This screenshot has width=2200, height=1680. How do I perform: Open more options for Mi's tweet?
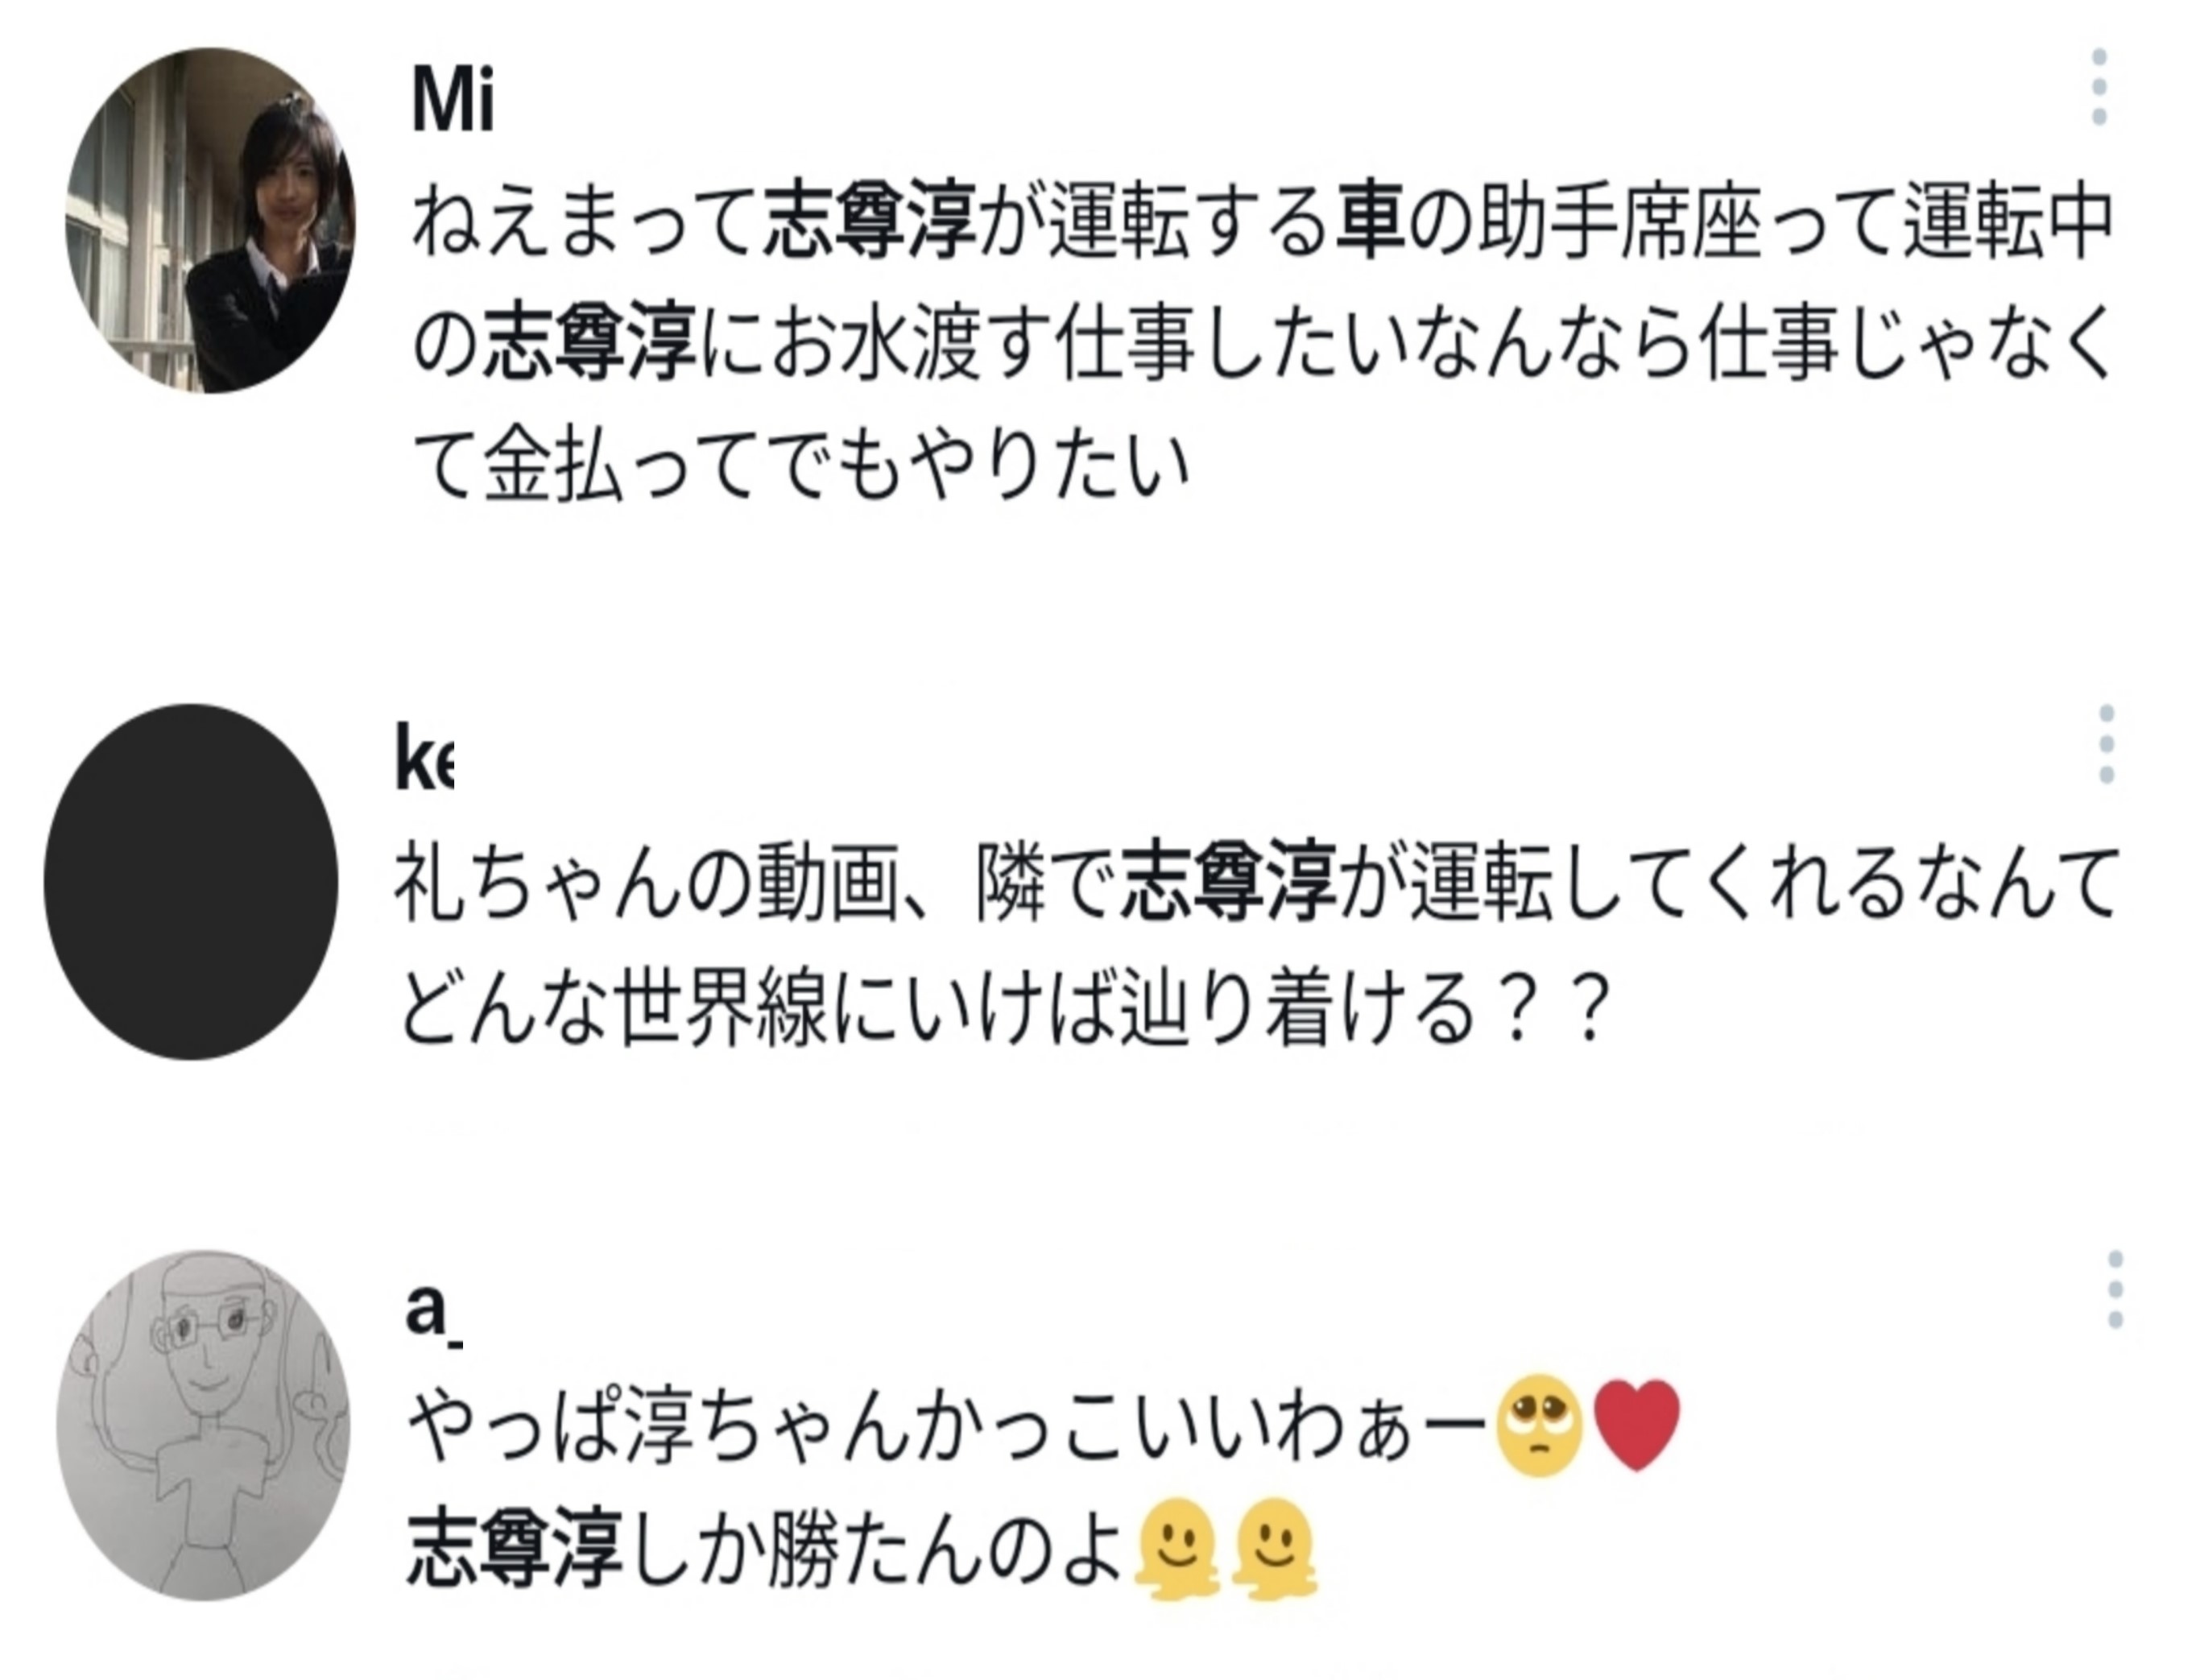point(2099,87)
